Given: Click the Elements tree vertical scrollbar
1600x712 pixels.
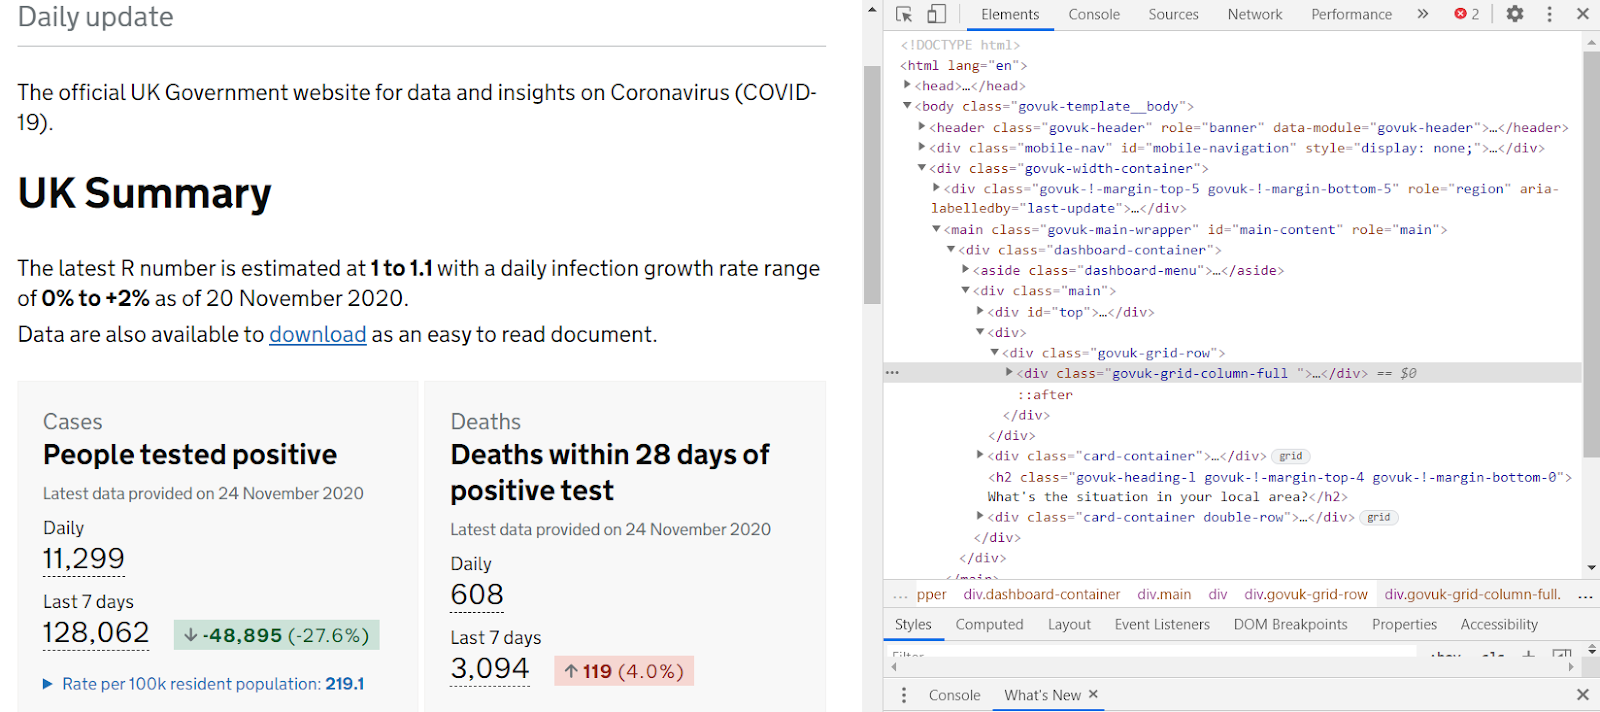Looking at the screenshot, I should pos(1591,254).
